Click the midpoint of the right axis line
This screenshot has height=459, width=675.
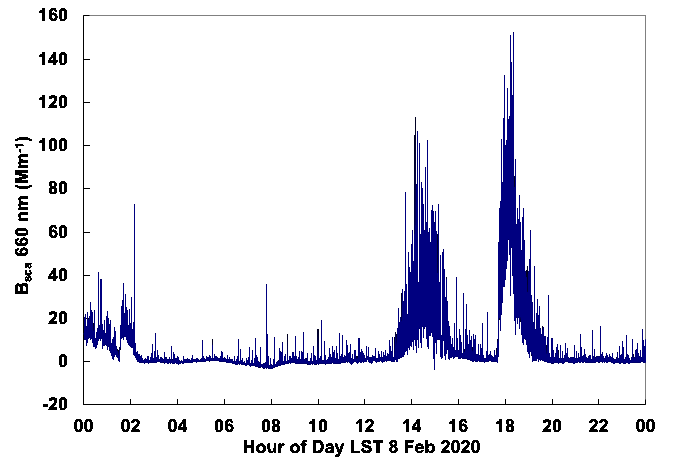pyautogui.click(x=645, y=207)
